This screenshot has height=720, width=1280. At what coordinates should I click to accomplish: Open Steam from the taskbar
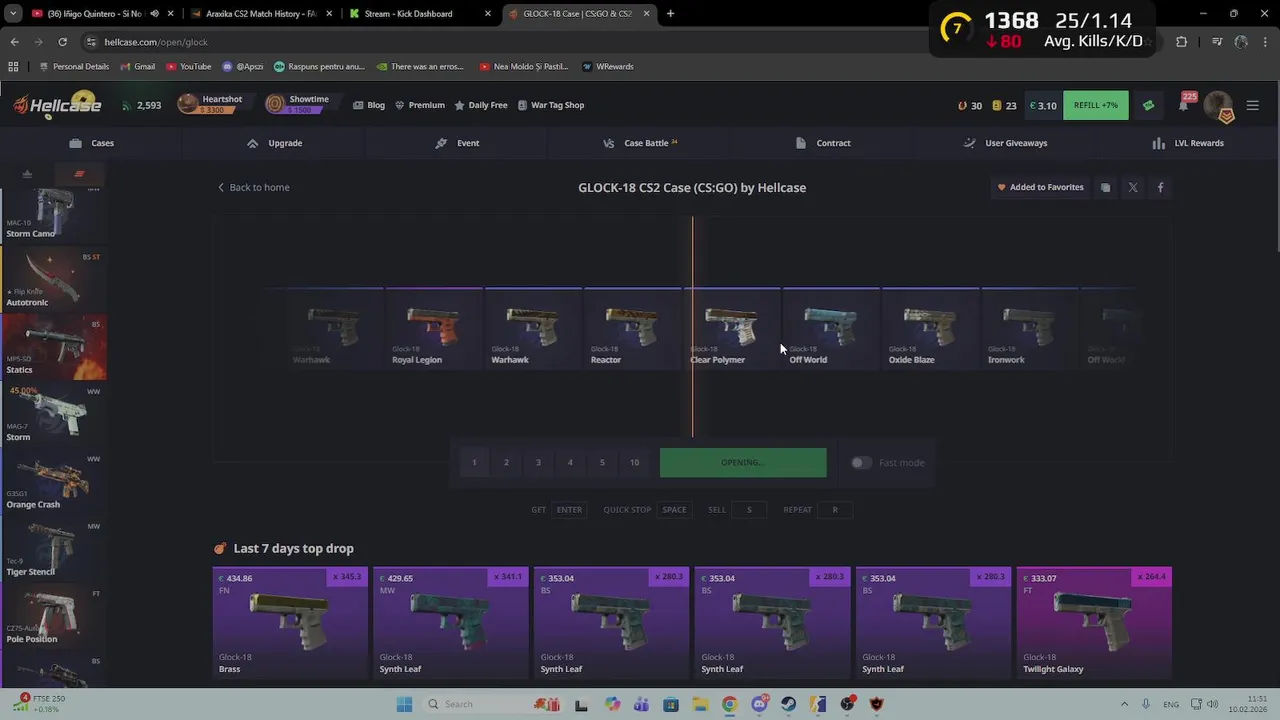click(789, 704)
